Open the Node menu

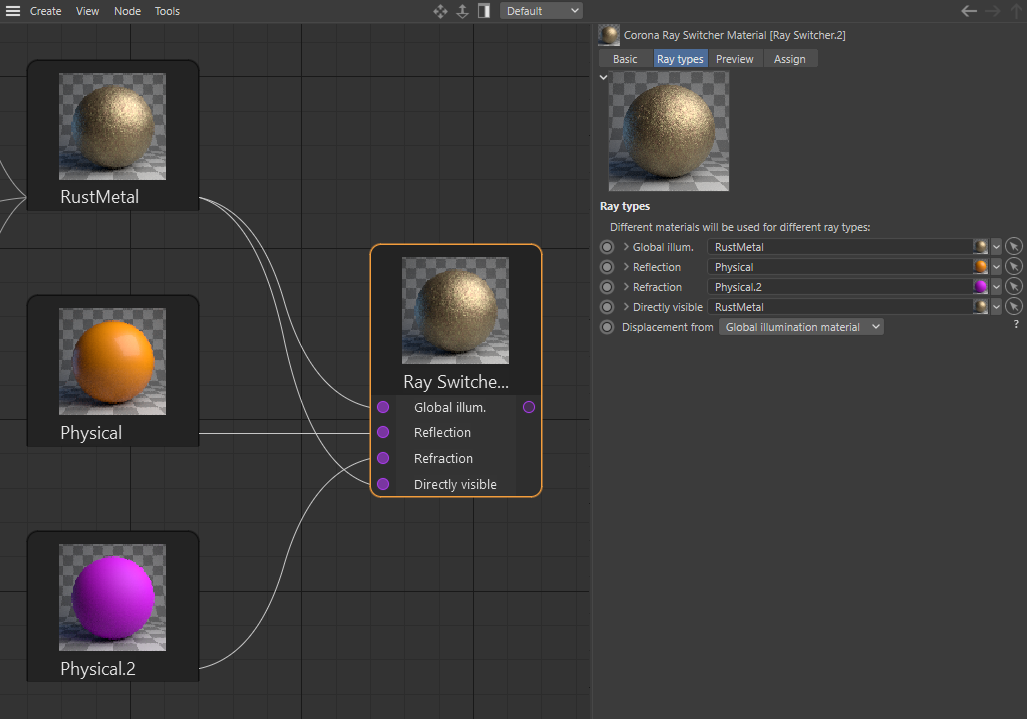[x=127, y=11]
